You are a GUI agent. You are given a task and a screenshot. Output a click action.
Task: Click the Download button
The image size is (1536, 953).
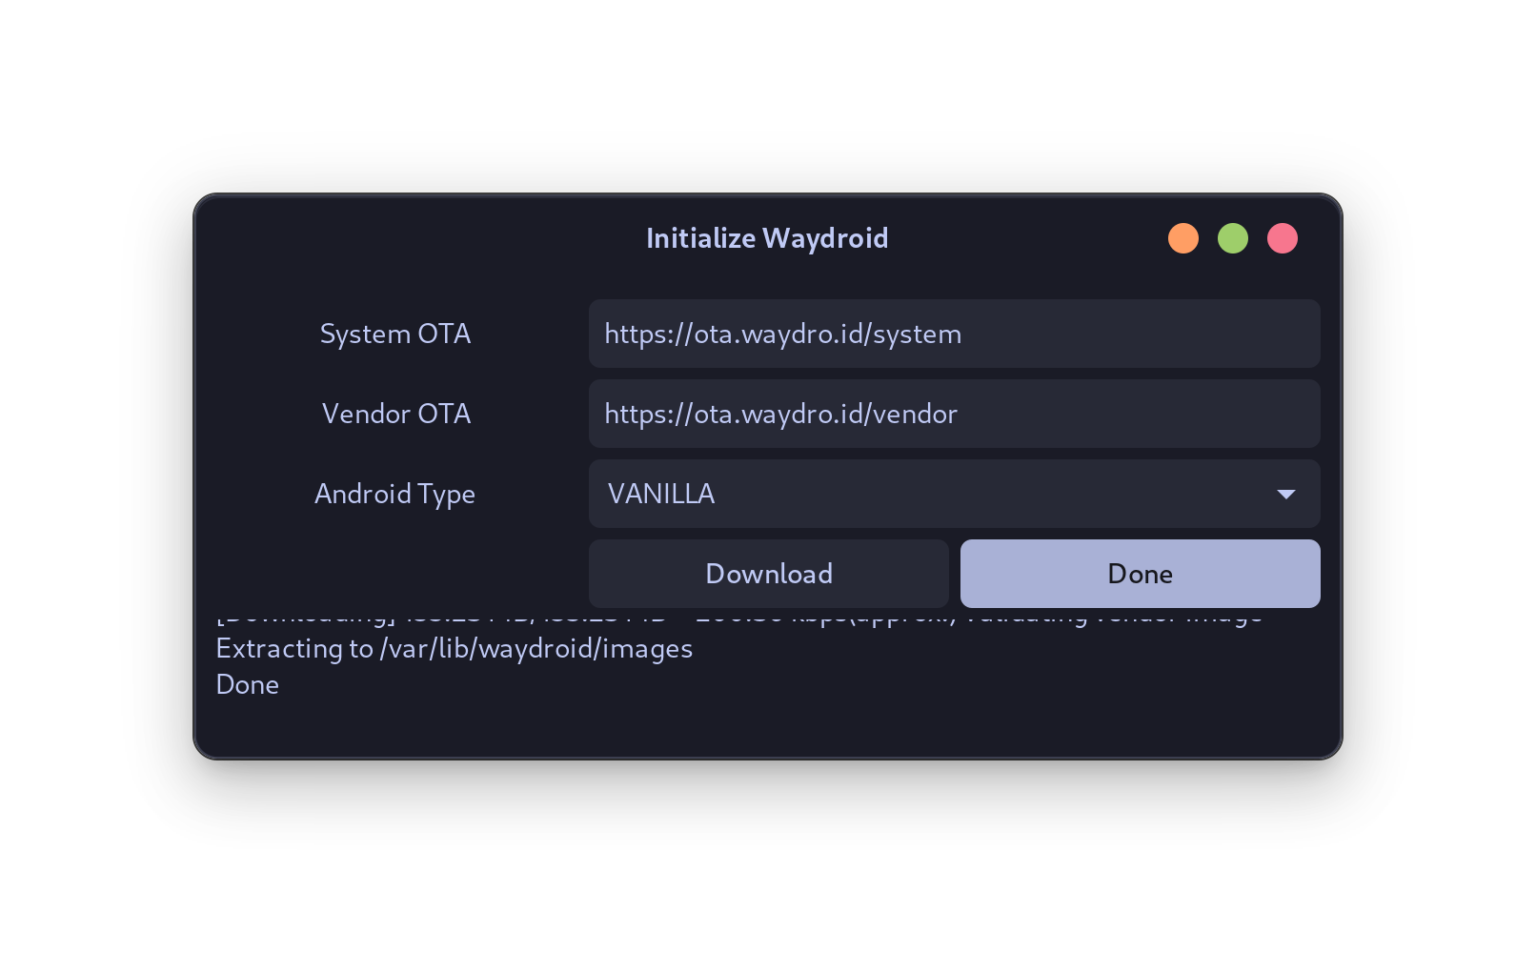click(768, 573)
